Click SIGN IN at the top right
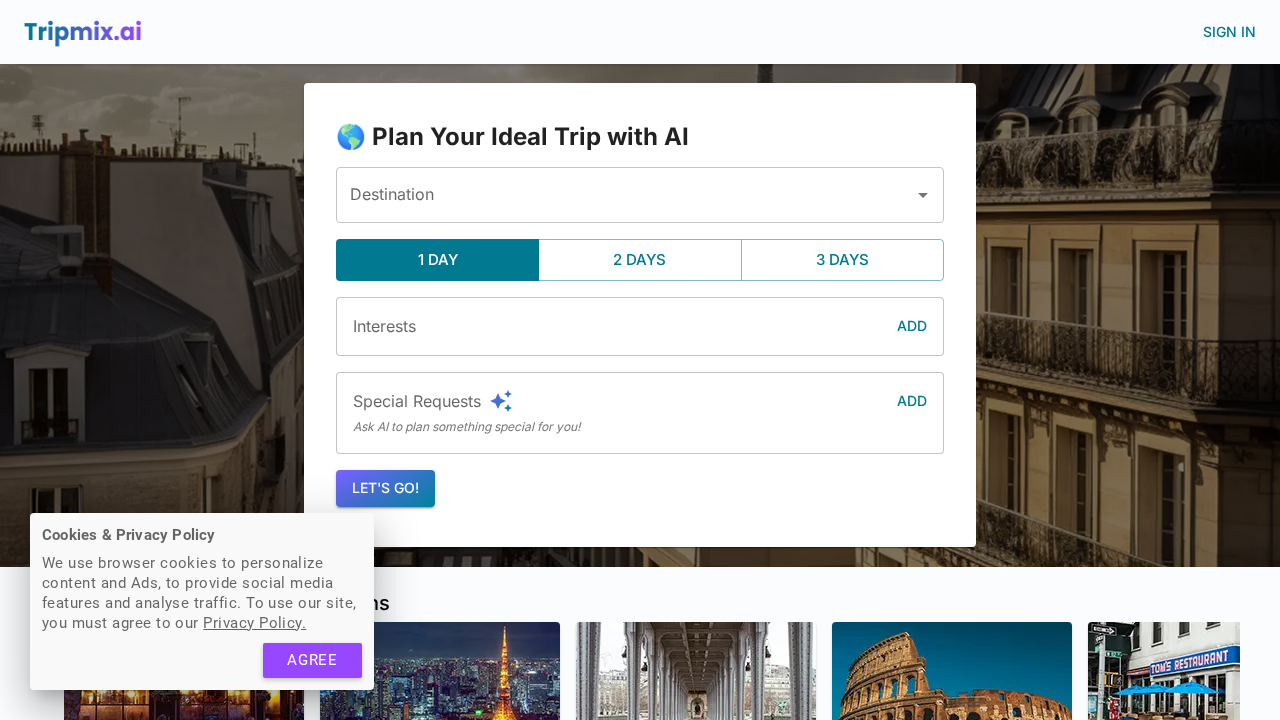Viewport: 1280px width, 720px height. pyautogui.click(x=1228, y=31)
